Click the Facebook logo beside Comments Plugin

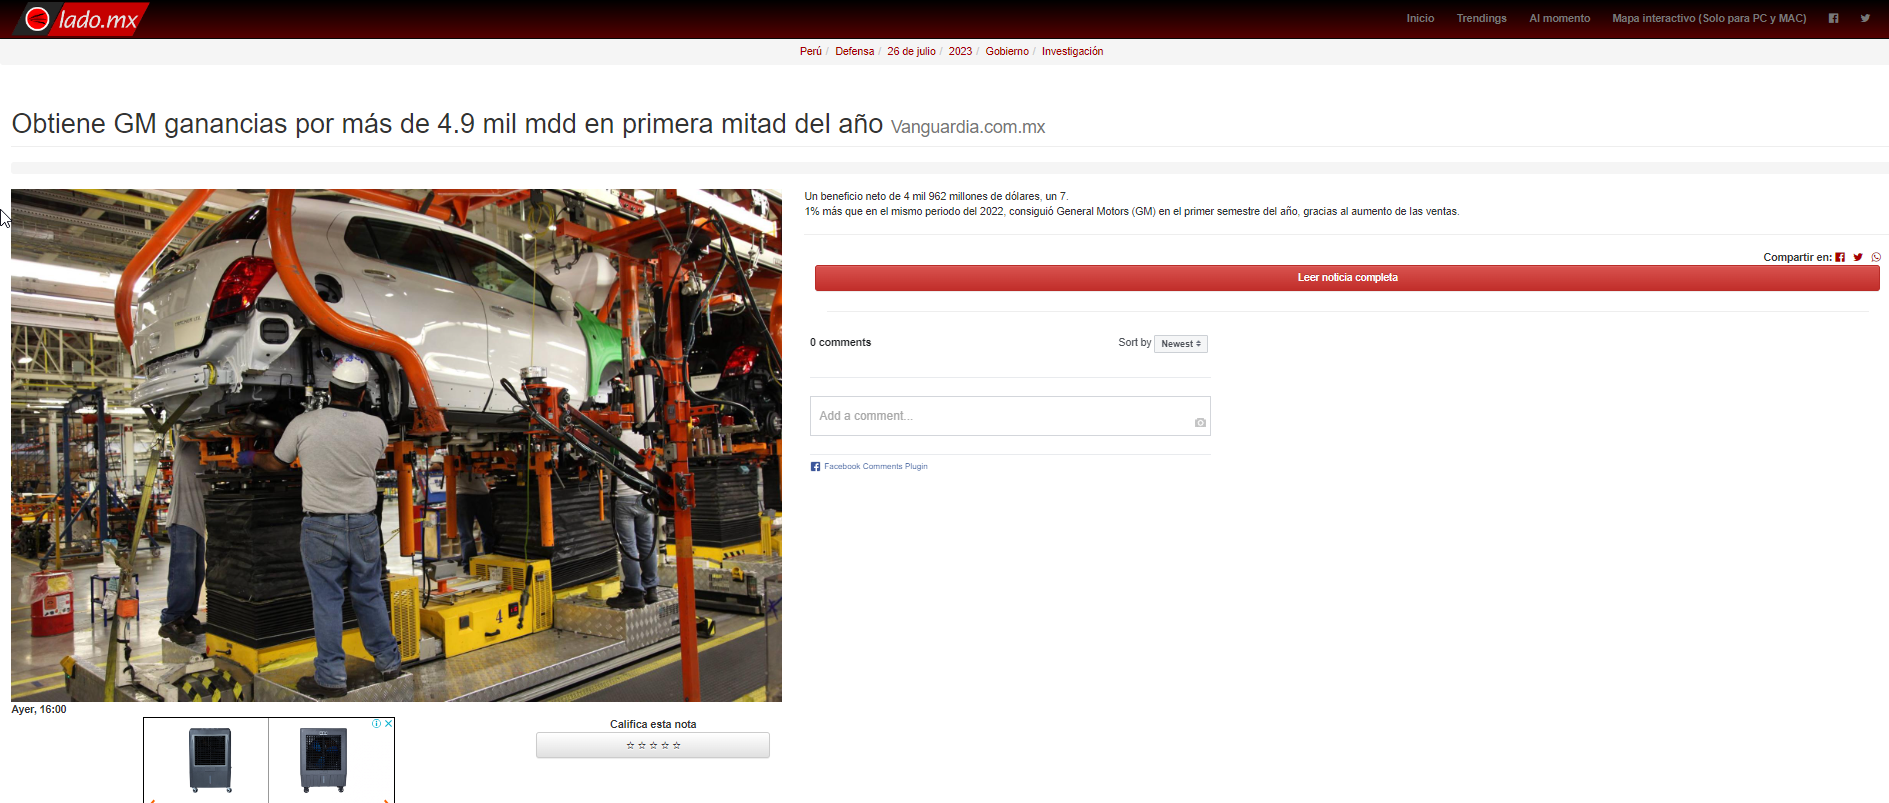coord(815,466)
